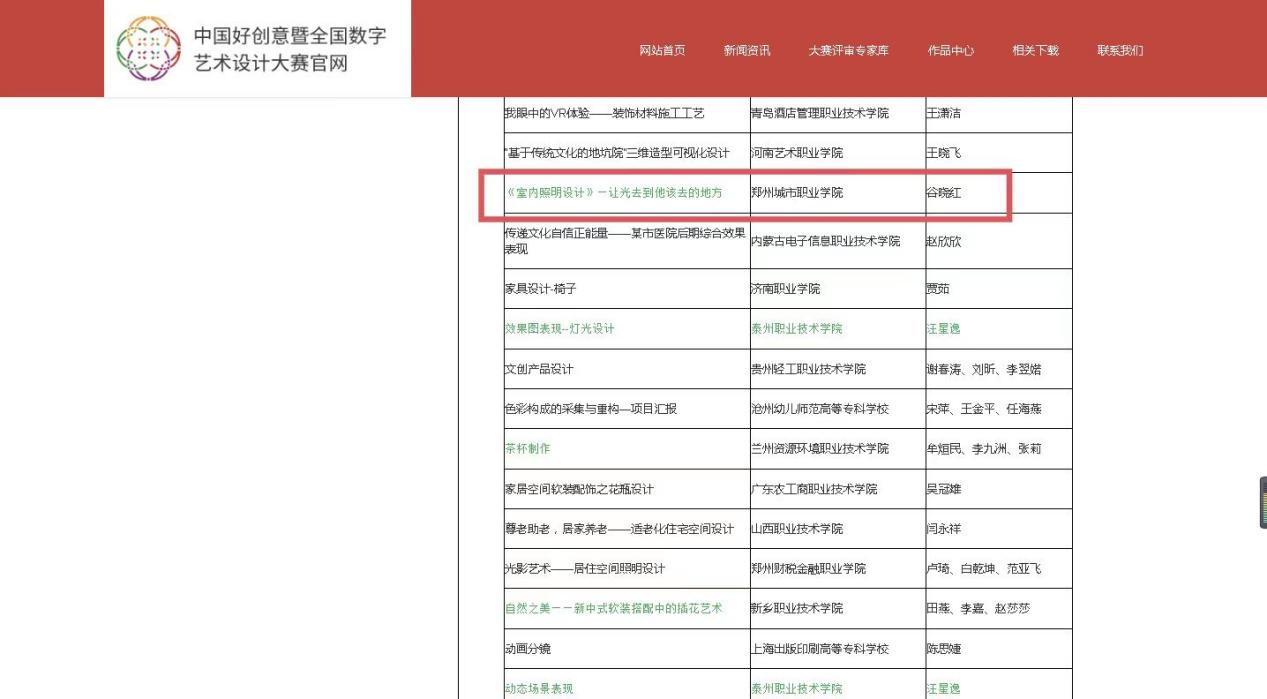This screenshot has width=1267, height=699.
Task: Click the 光影艺术——居住空间照明设计 entry
Action: pyautogui.click(x=584, y=569)
